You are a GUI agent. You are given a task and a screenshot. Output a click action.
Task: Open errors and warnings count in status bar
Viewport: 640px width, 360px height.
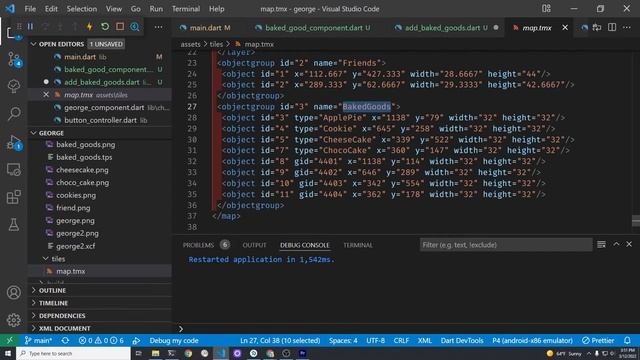[101, 340]
